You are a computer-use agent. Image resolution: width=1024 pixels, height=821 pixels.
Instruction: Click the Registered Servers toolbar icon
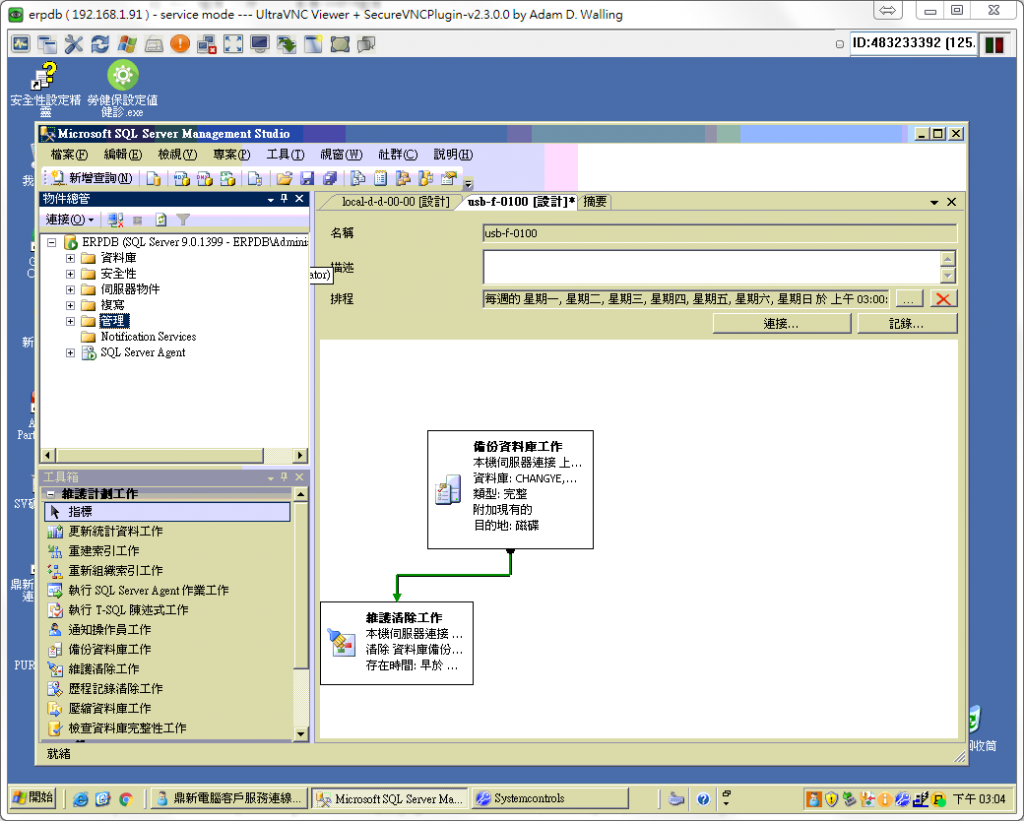tap(358, 178)
